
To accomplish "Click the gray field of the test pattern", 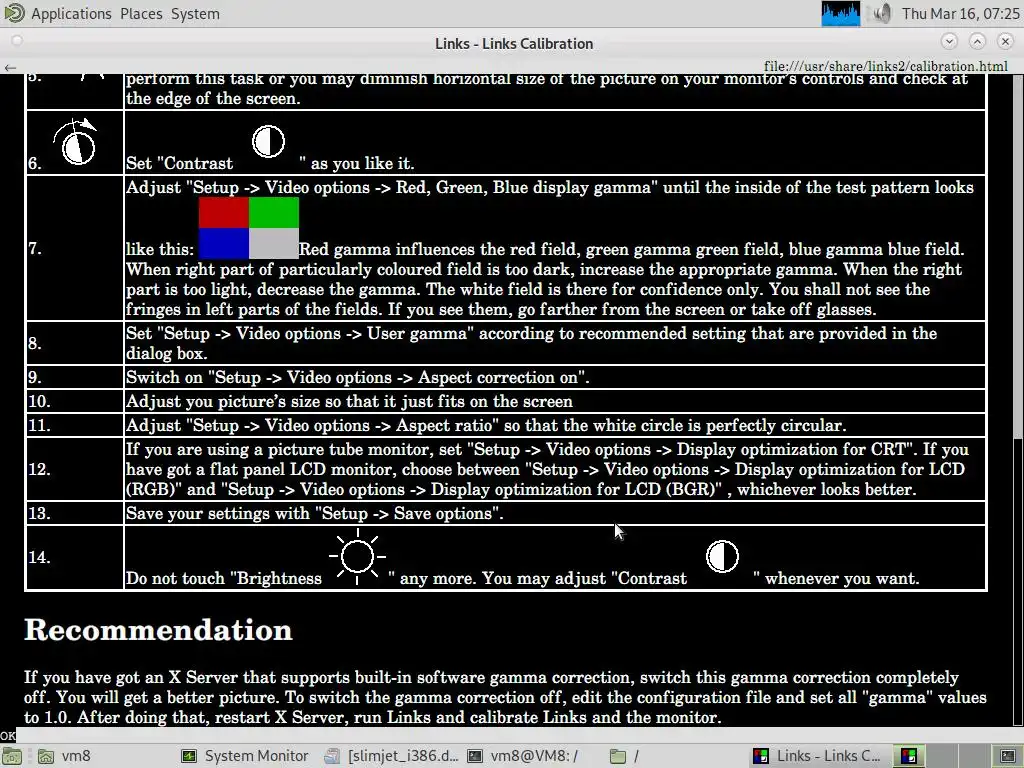I will coord(274,244).
